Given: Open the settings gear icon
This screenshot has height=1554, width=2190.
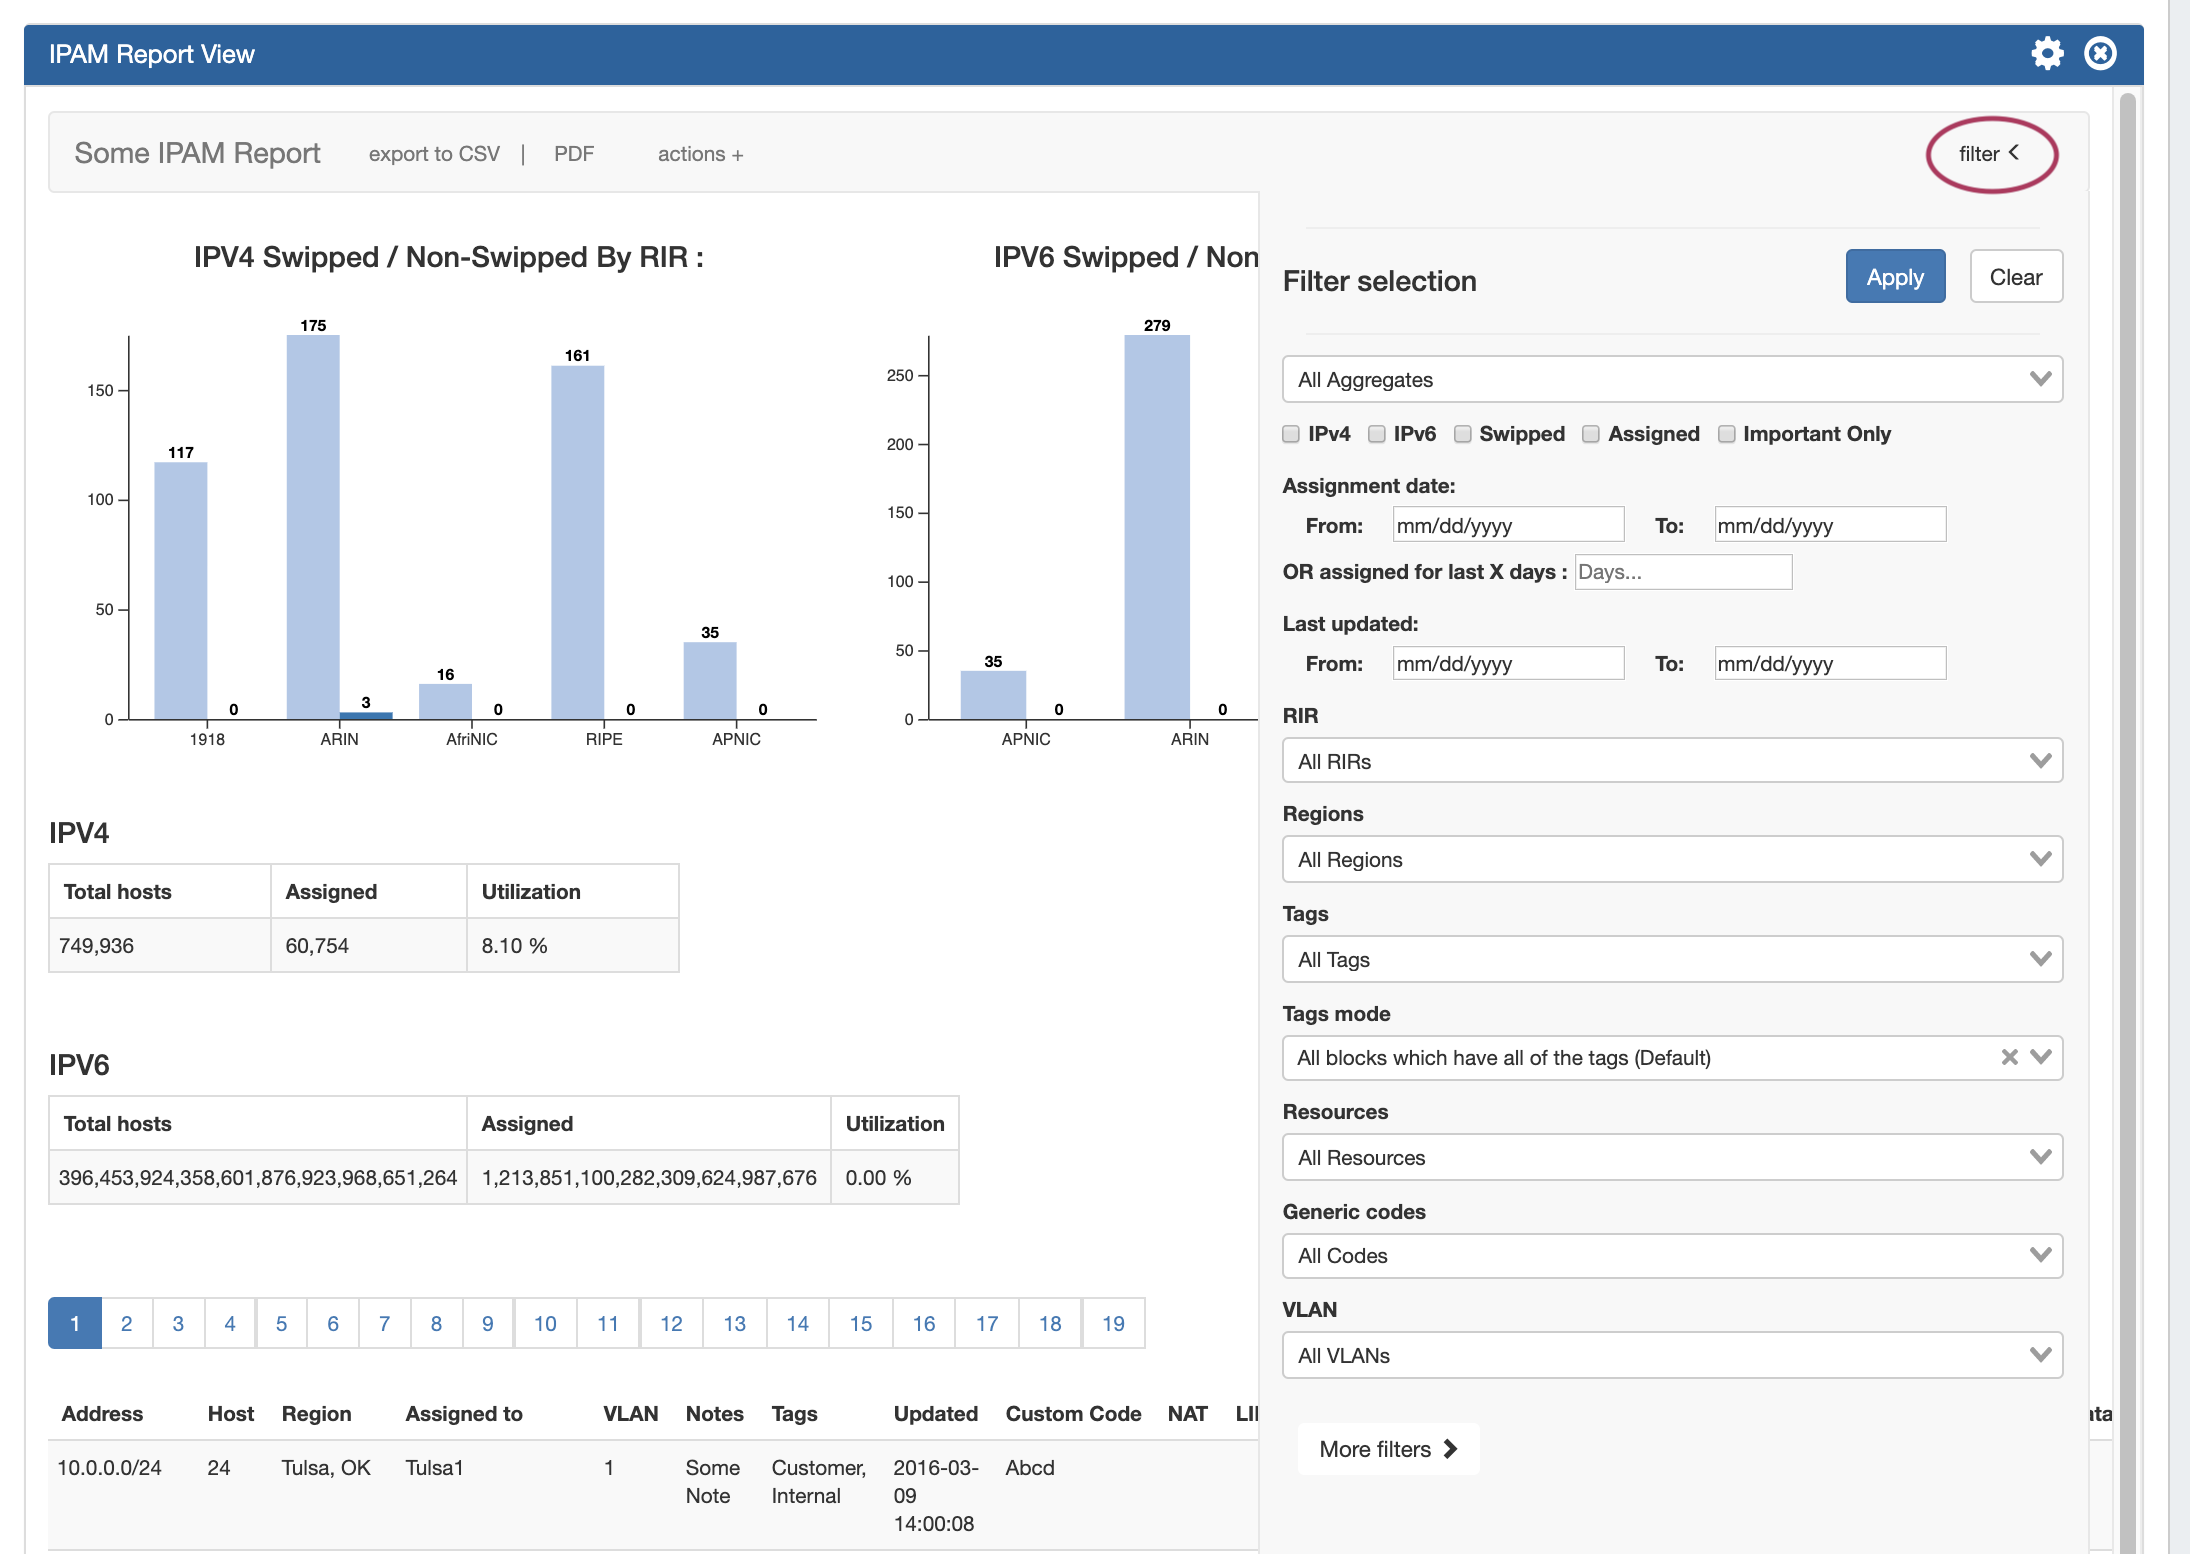Looking at the screenshot, I should coord(2047,53).
